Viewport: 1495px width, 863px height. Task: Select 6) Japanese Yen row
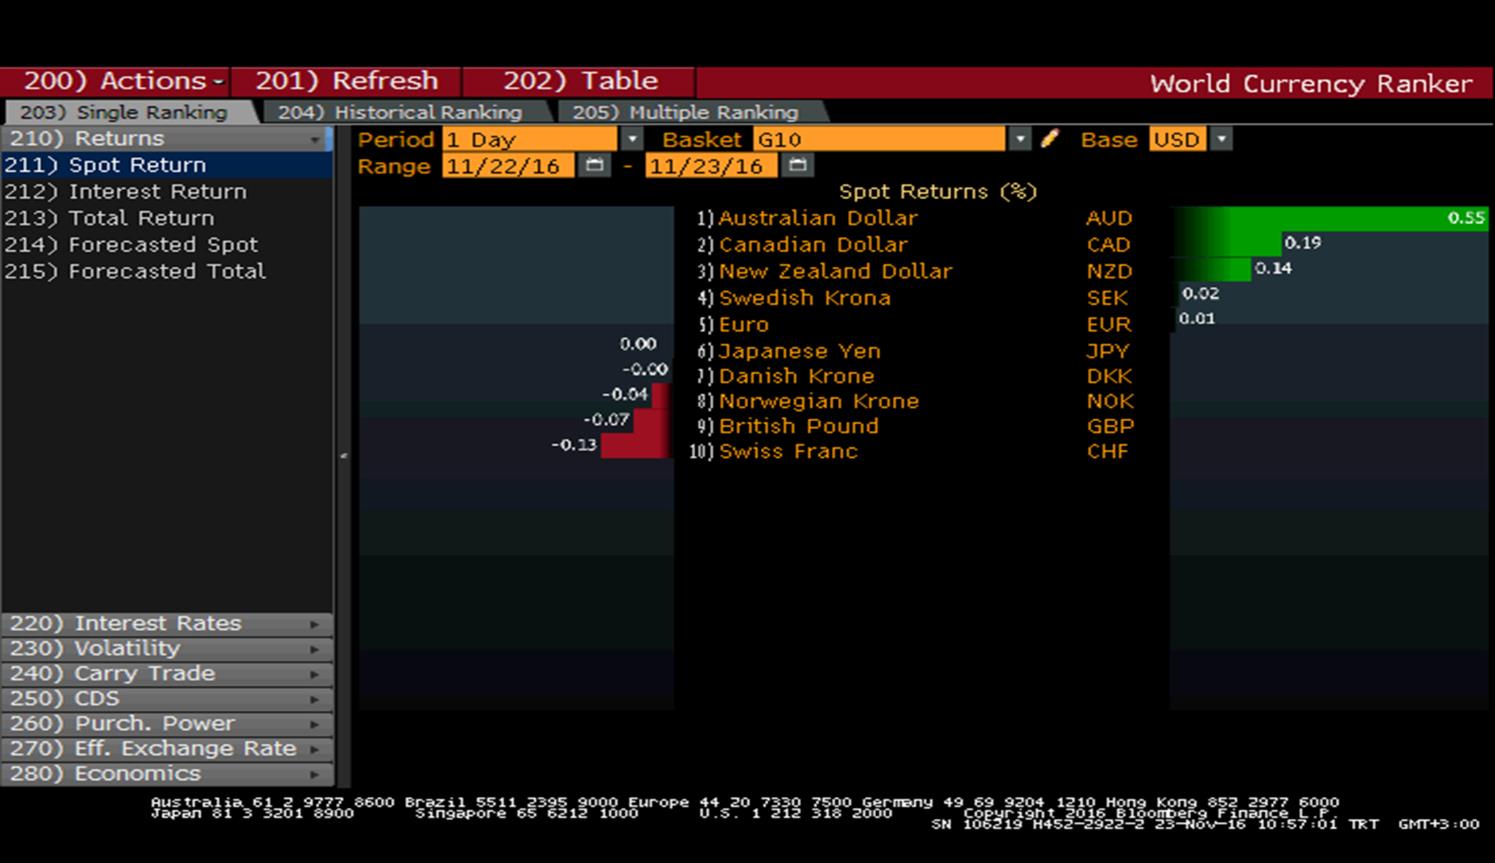click(789, 351)
